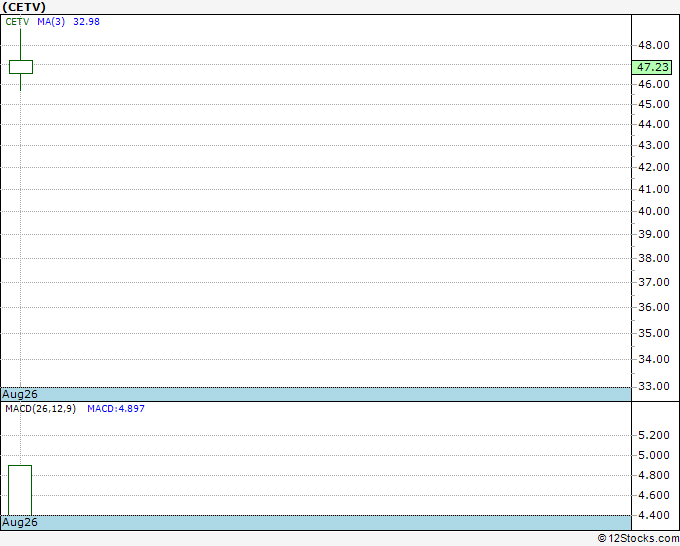The image size is (680, 546).
Task: Click the 43.00 price axis label
Action: coord(654,145)
